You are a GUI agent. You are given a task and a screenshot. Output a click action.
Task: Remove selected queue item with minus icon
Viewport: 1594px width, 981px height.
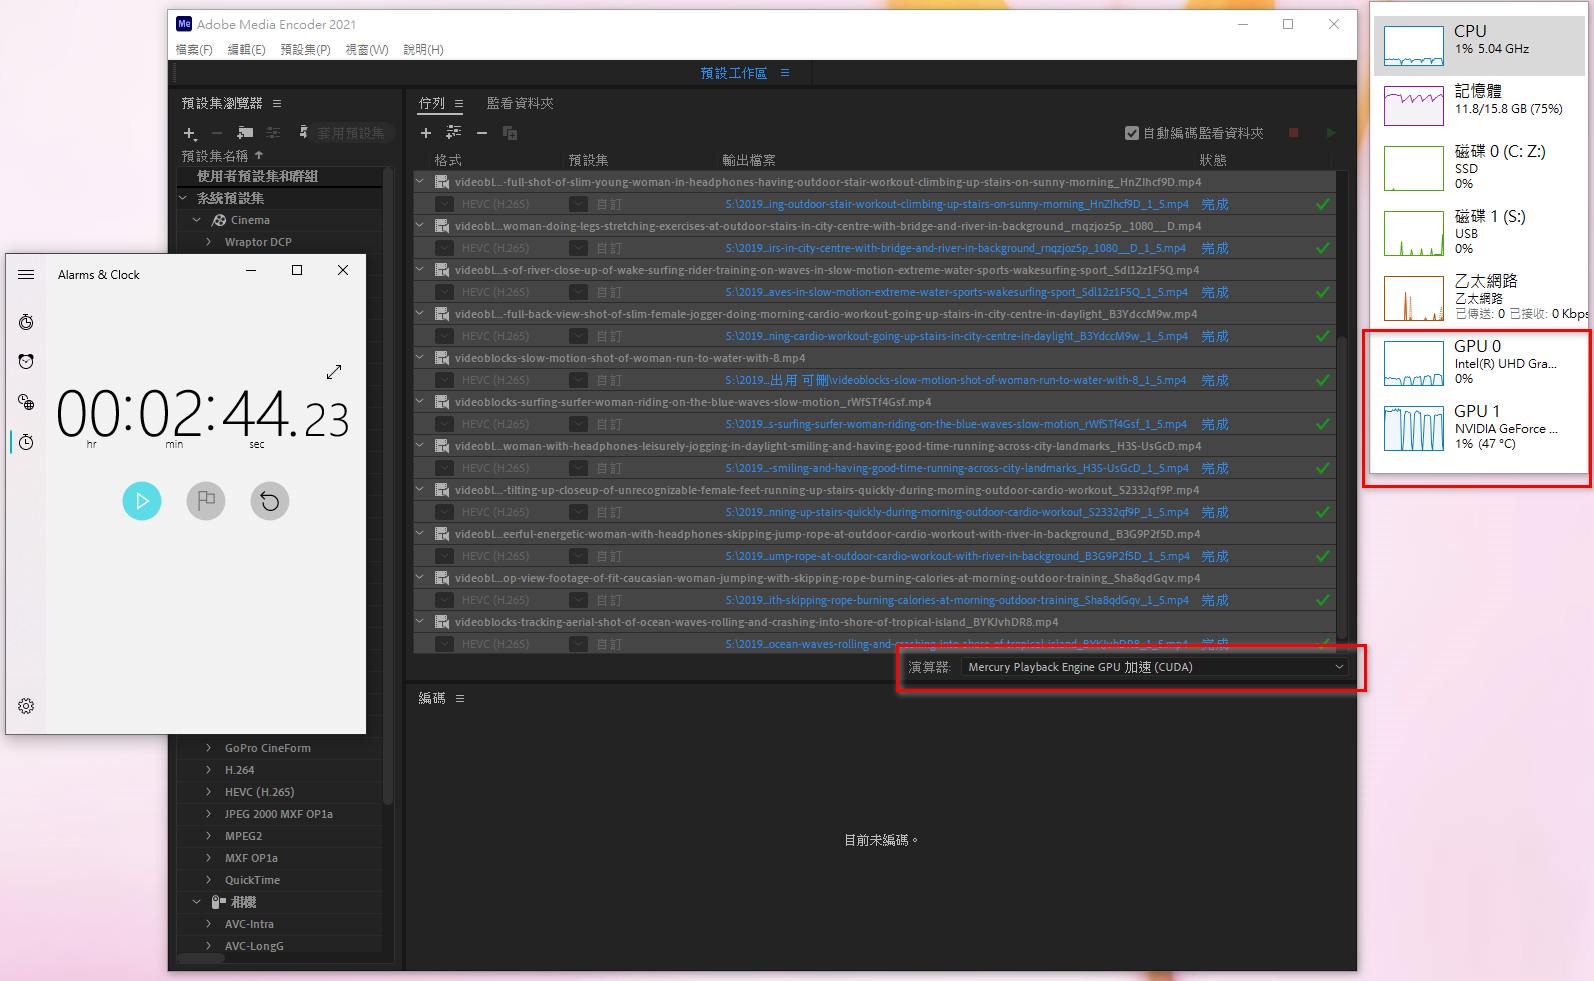(x=482, y=133)
